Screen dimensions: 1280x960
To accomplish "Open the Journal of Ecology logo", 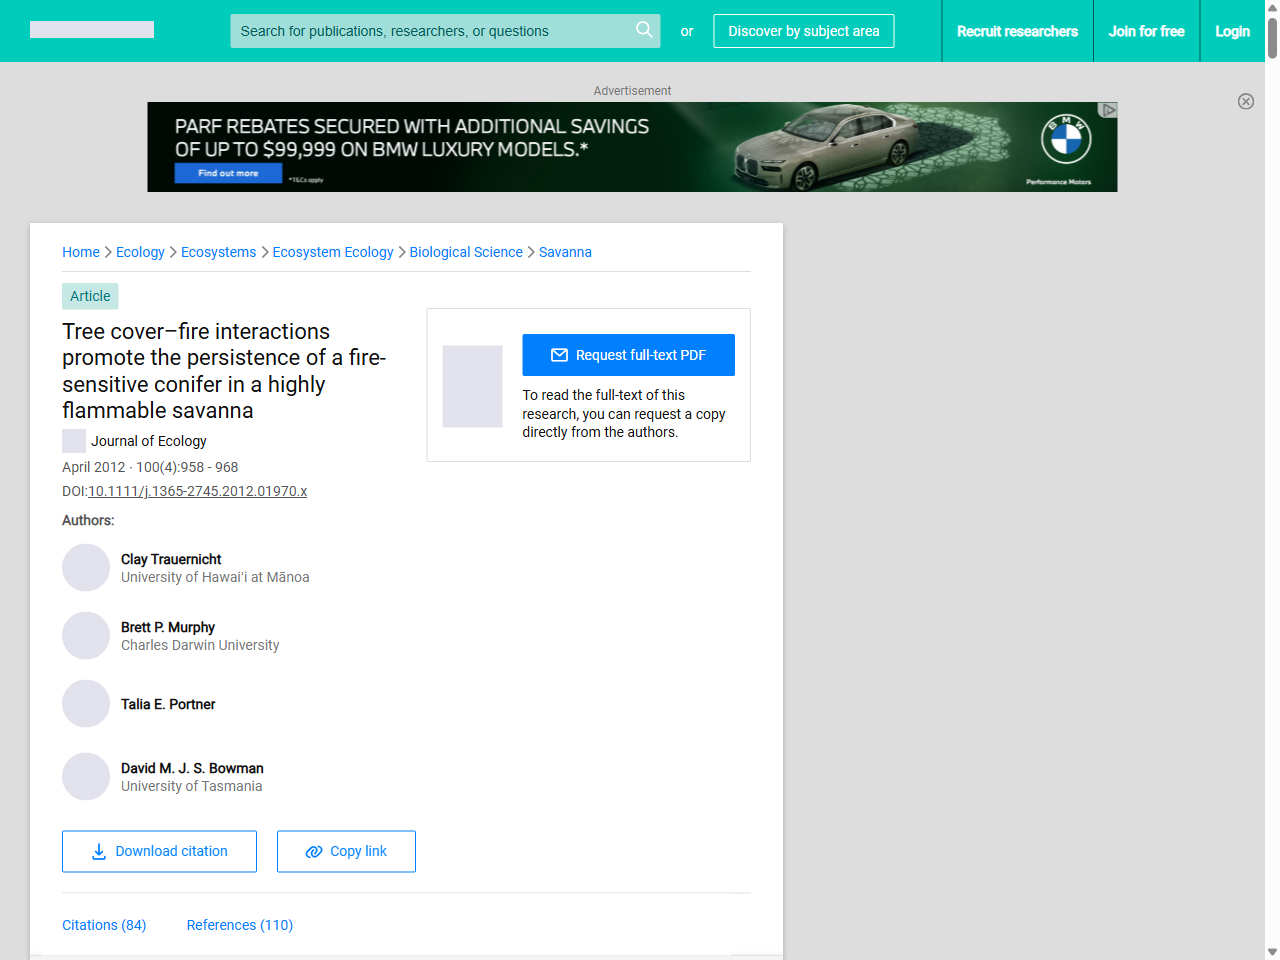I will point(73,440).
